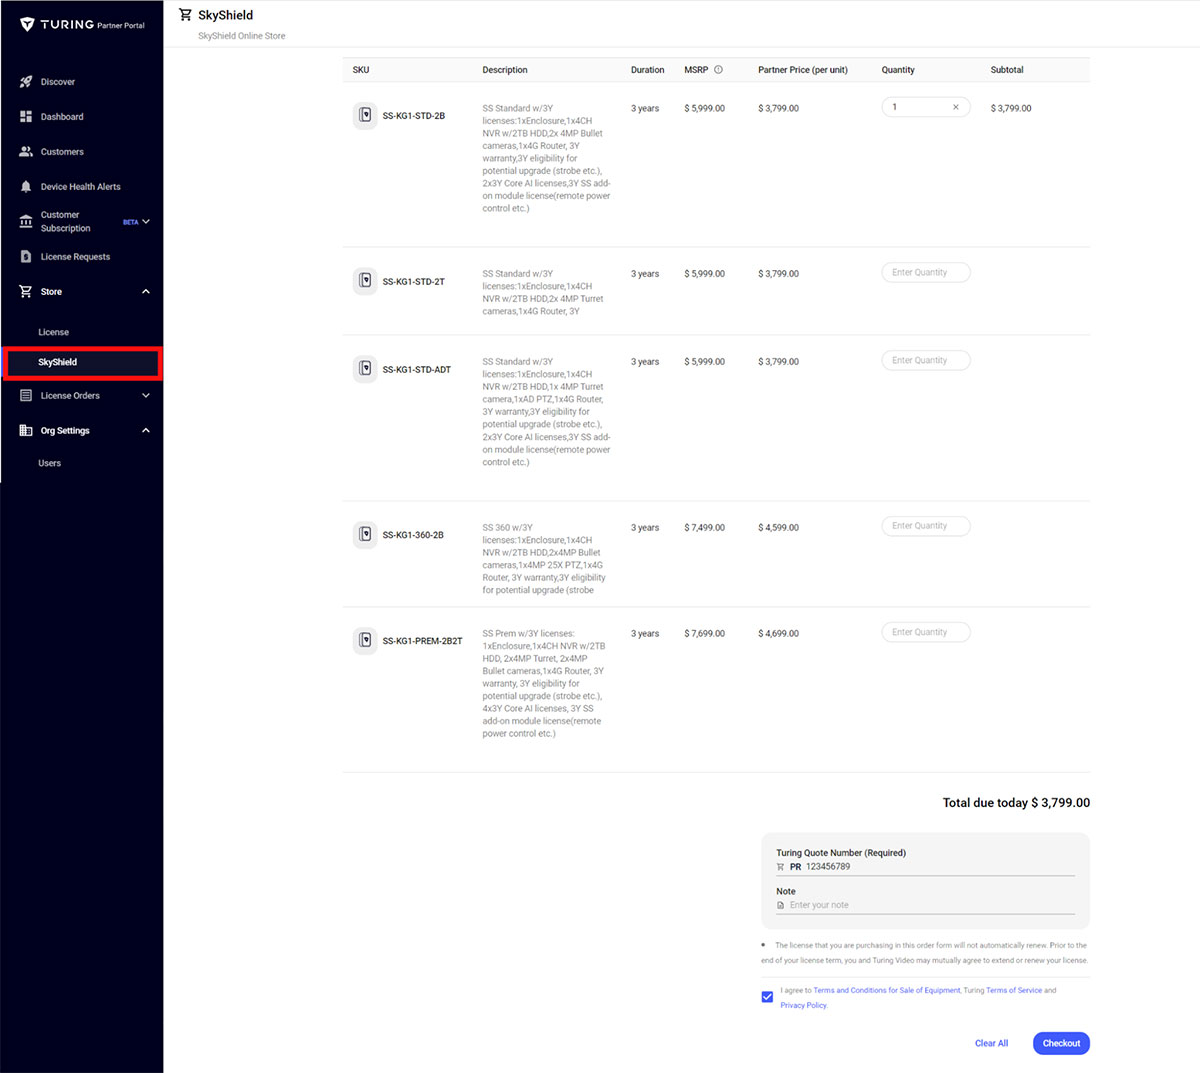Viewport: 1200px width, 1073px height.
Task: Click the Enter your note field
Action: point(925,905)
